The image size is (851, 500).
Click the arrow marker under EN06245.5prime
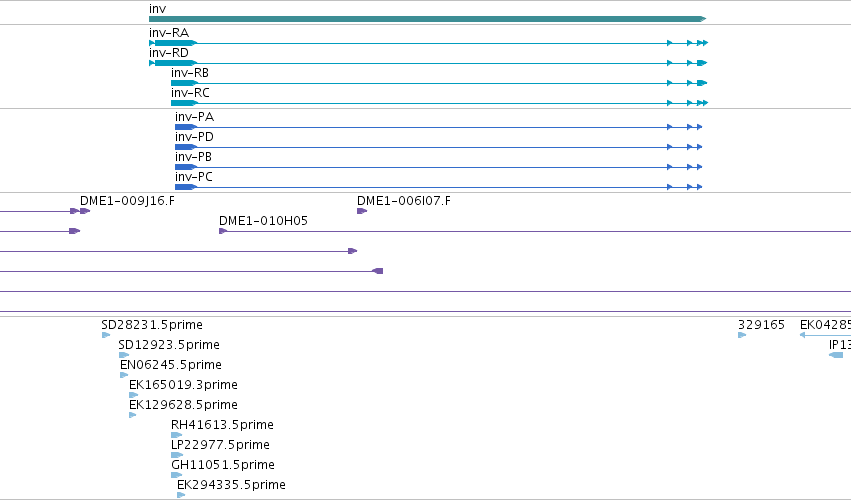click(124, 375)
